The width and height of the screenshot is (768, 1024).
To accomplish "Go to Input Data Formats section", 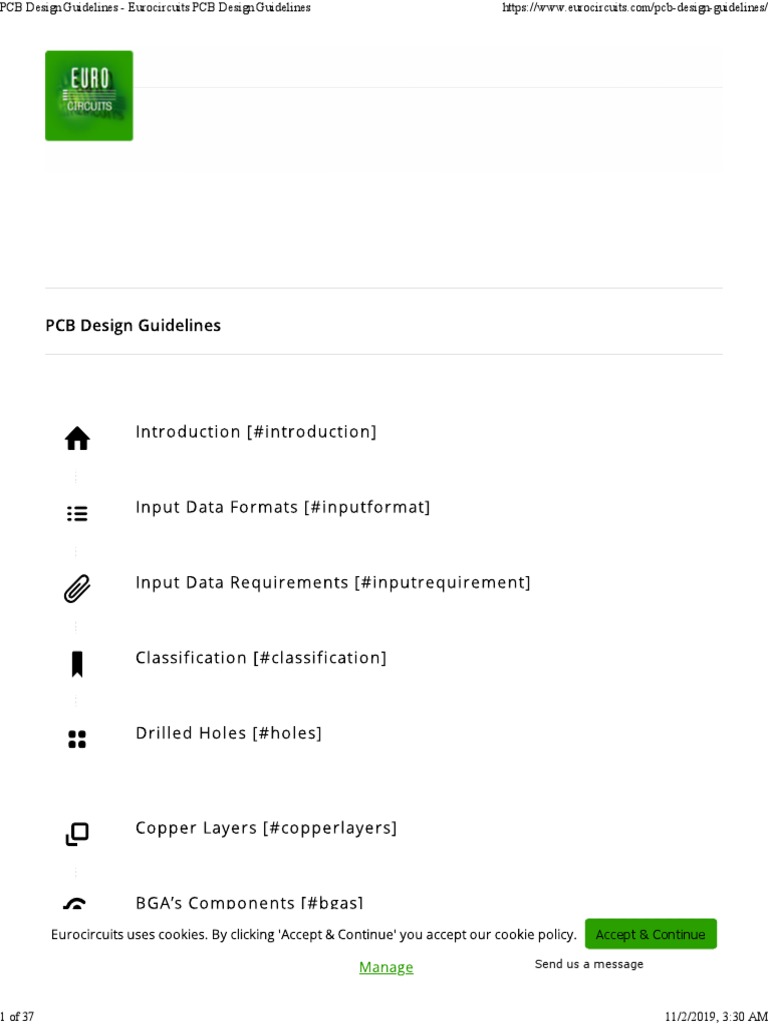I will pyautogui.click(x=283, y=507).
